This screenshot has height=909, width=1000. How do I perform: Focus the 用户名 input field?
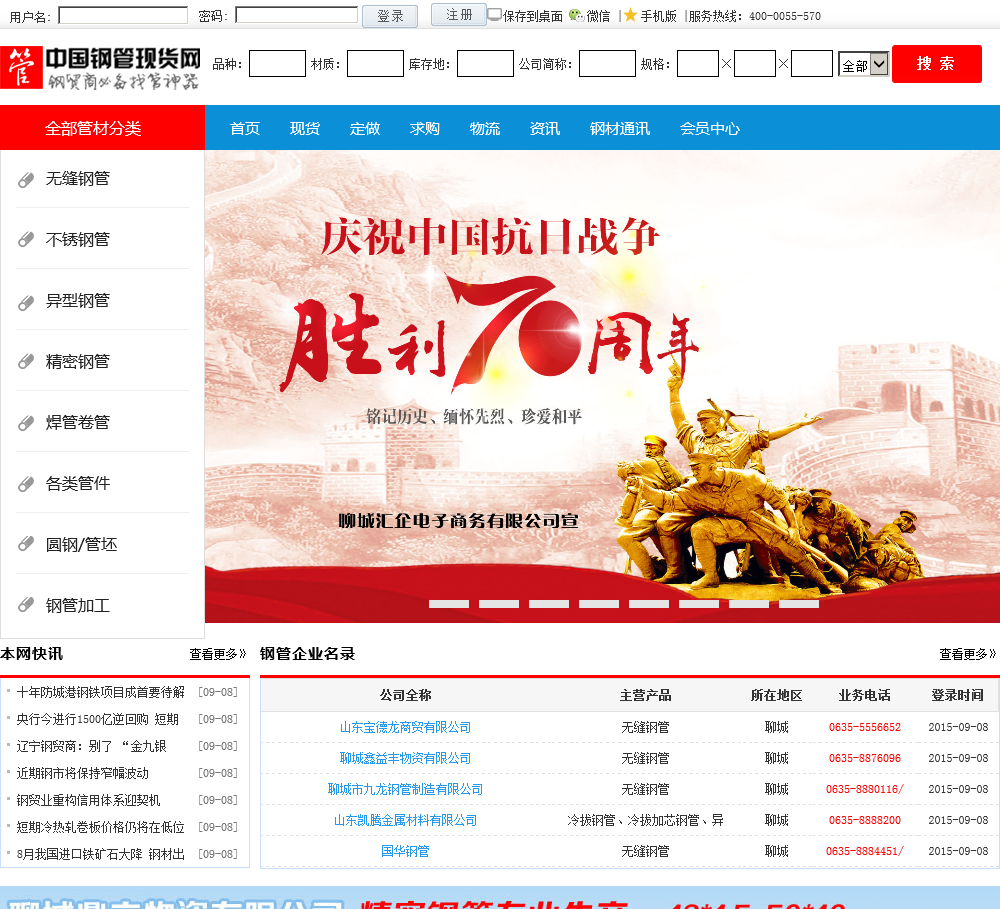click(x=123, y=15)
